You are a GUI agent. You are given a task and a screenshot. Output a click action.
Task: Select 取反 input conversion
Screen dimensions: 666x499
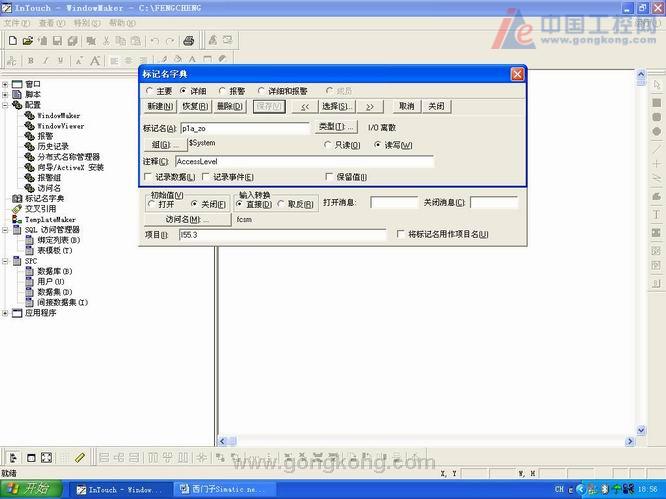[x=280, y=204]
